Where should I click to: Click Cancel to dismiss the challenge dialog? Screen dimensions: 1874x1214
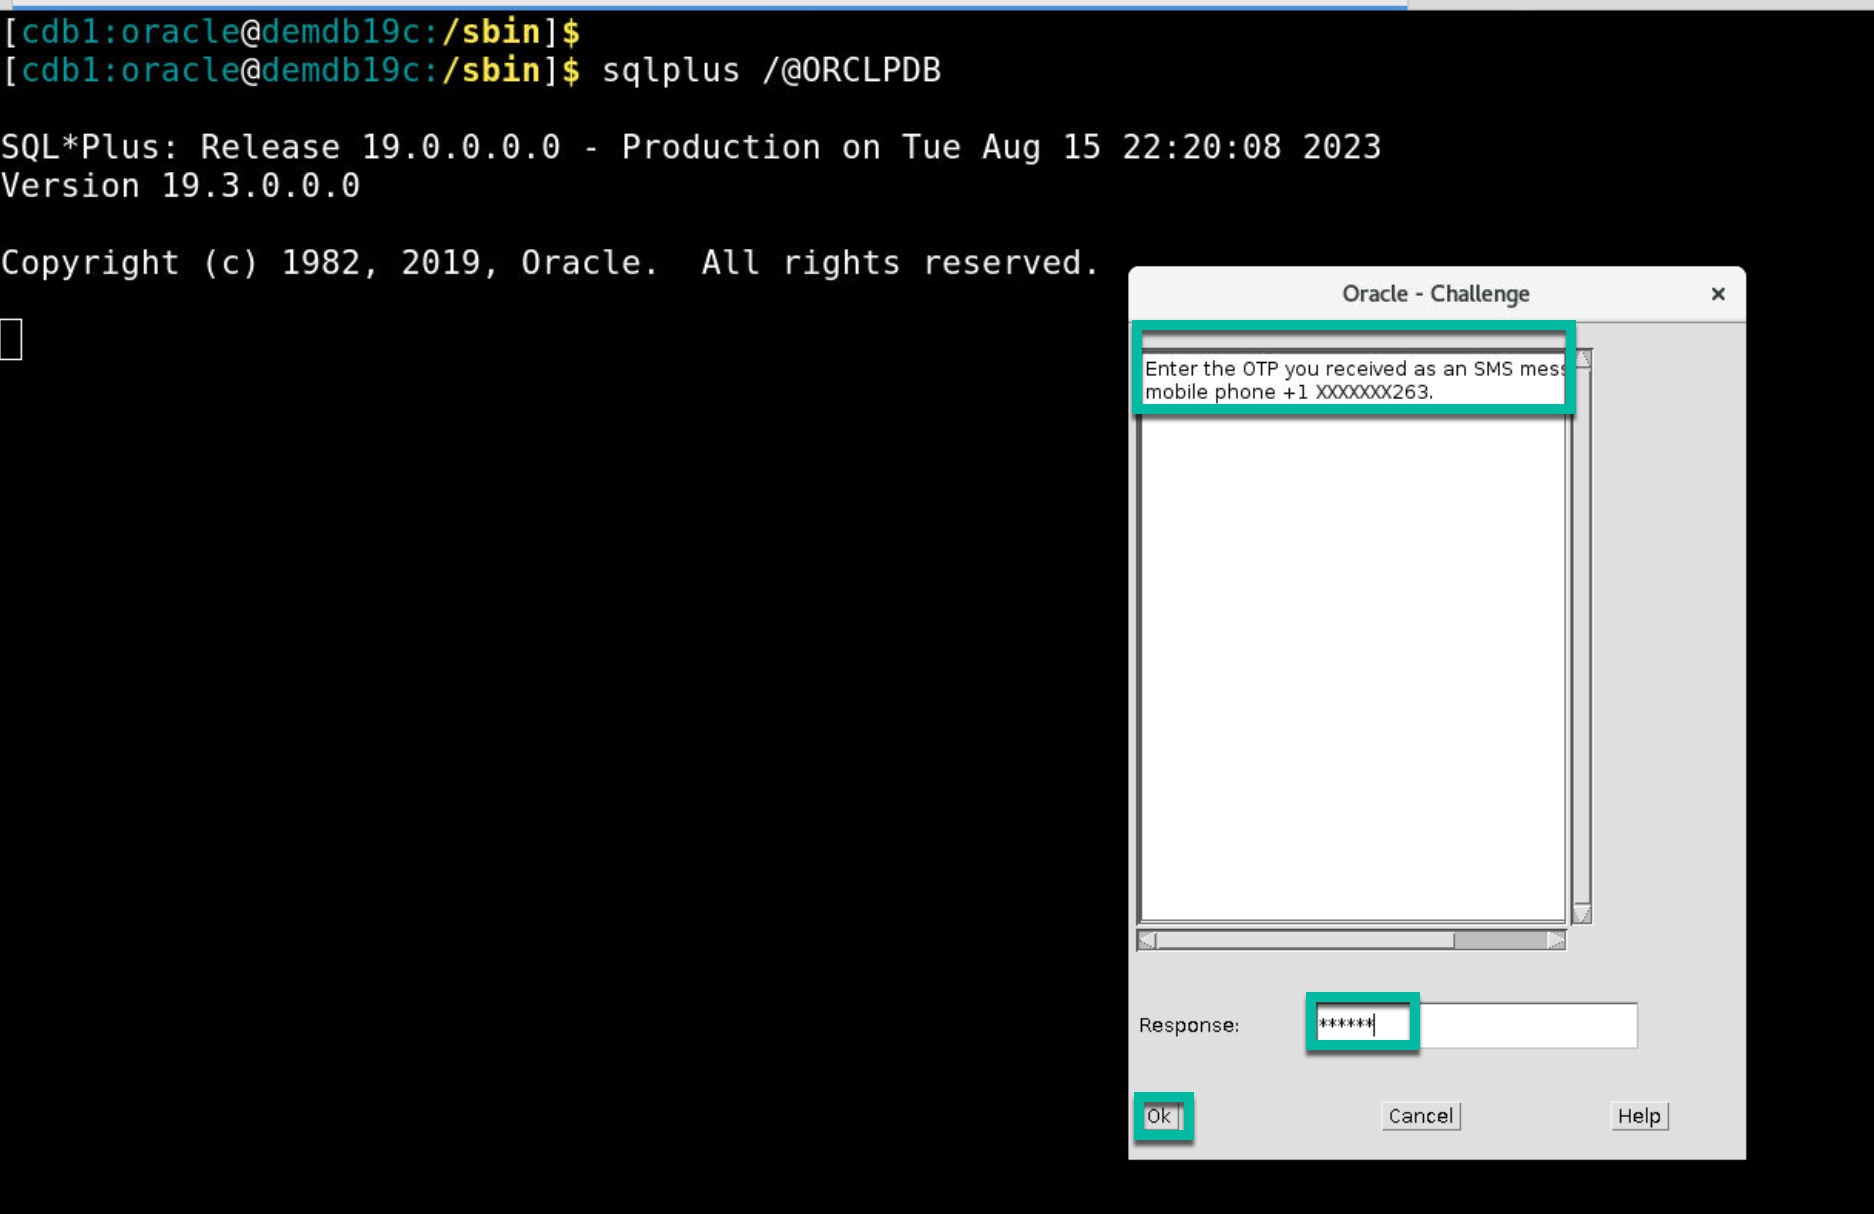pos(1420,1116)
